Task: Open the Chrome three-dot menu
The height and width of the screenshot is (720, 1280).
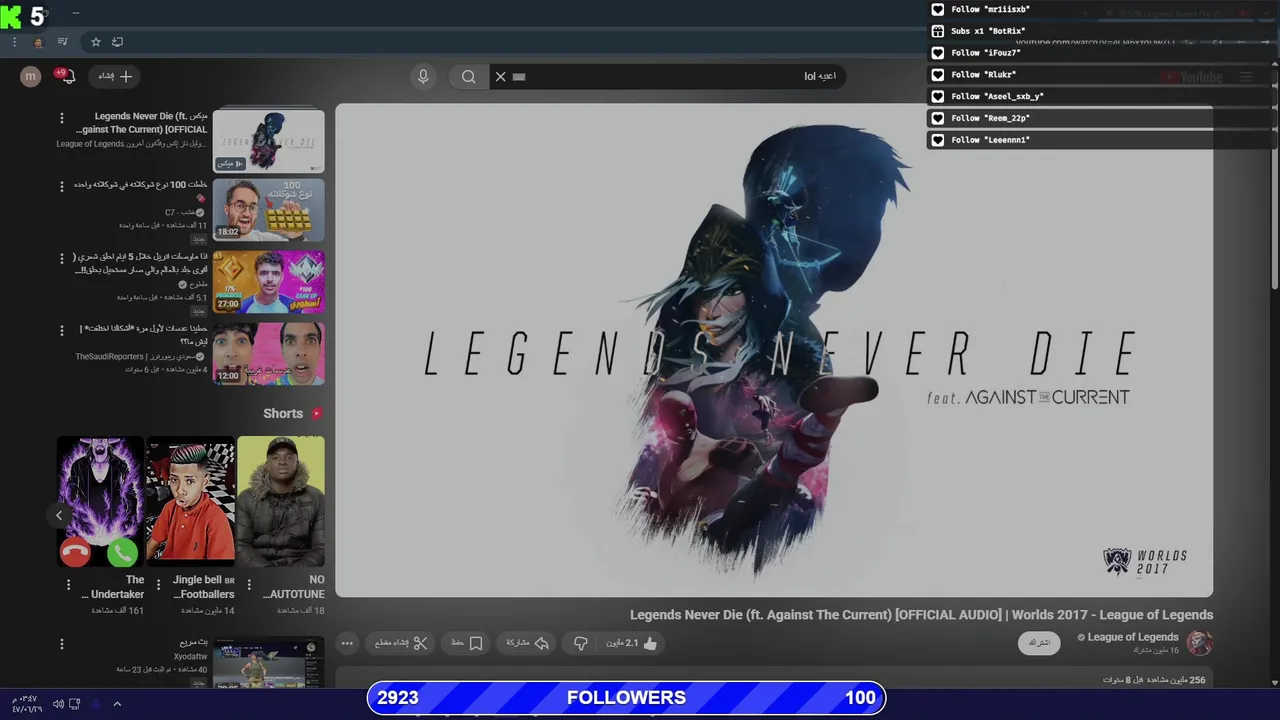Action: tap(14, 42)
